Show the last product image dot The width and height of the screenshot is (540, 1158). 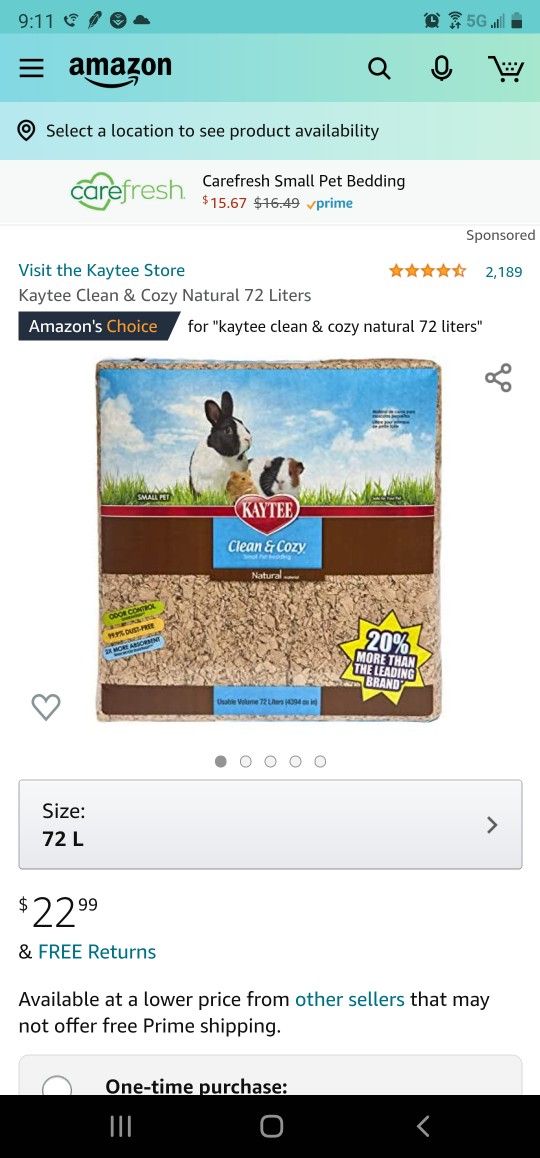[320, 761]
